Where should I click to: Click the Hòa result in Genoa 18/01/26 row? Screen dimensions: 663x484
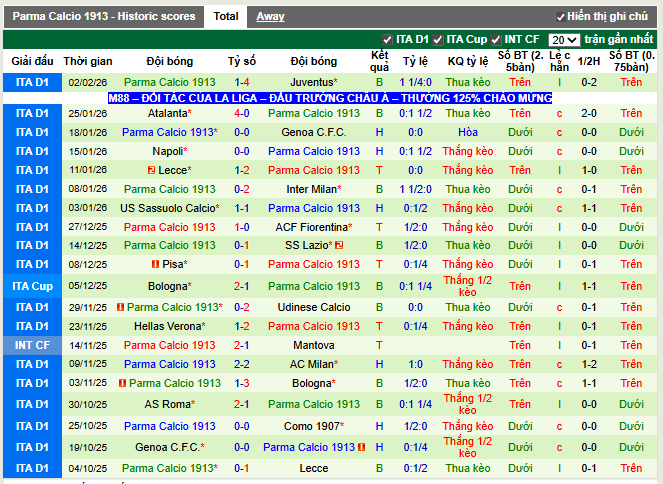pos(468,132)
